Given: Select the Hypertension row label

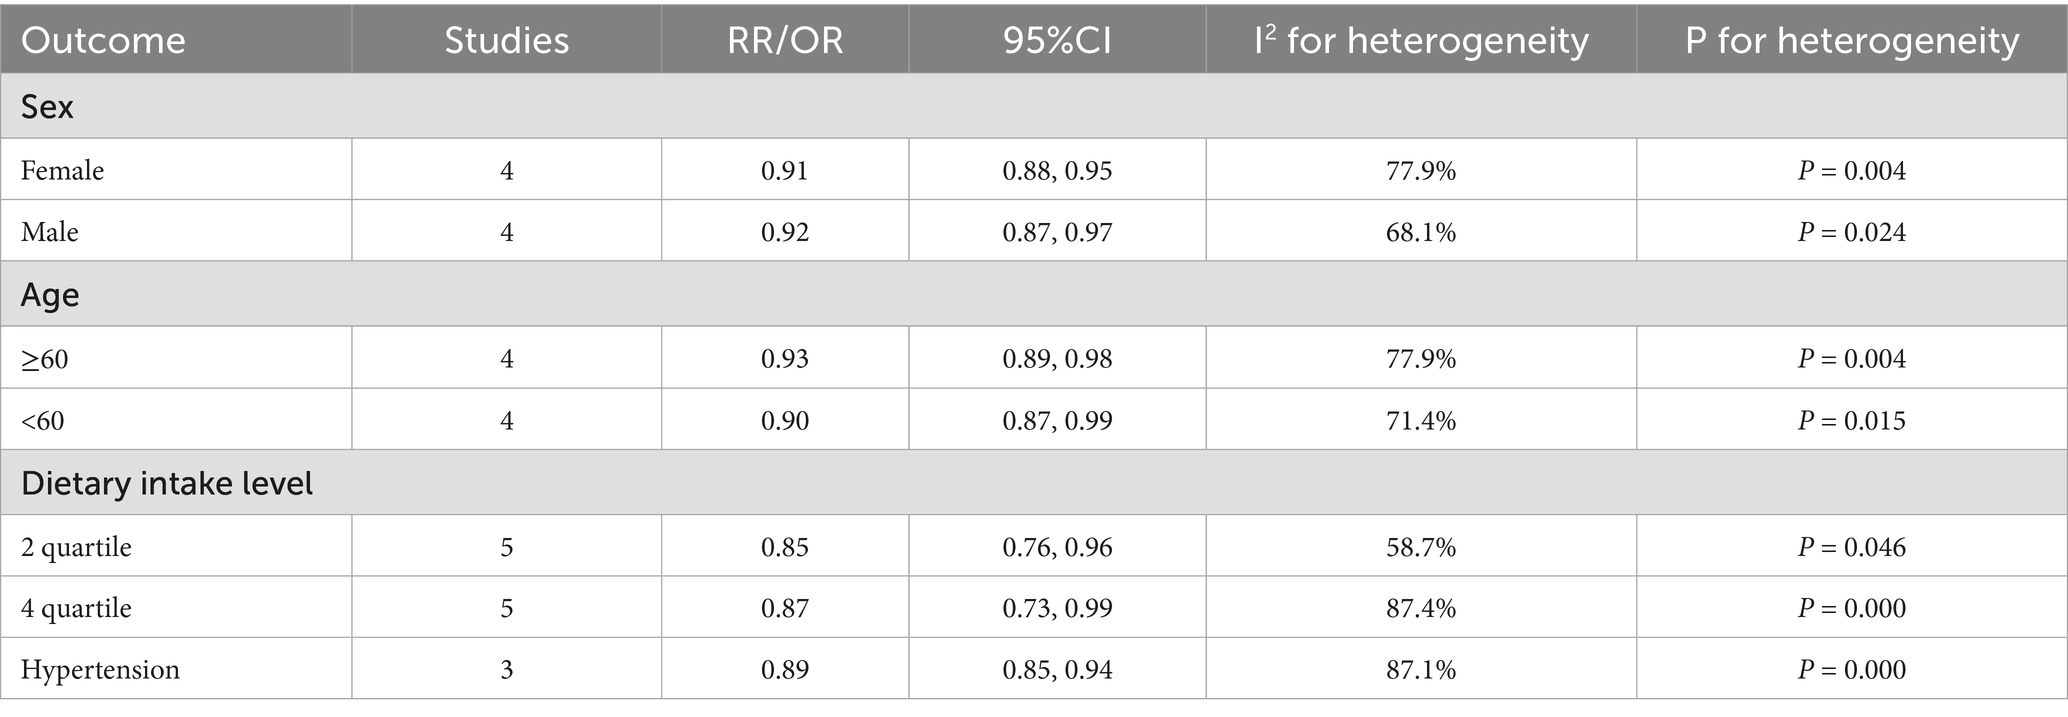Looking at the screenshot, I should pyautogui.click(x=101, y=669).
